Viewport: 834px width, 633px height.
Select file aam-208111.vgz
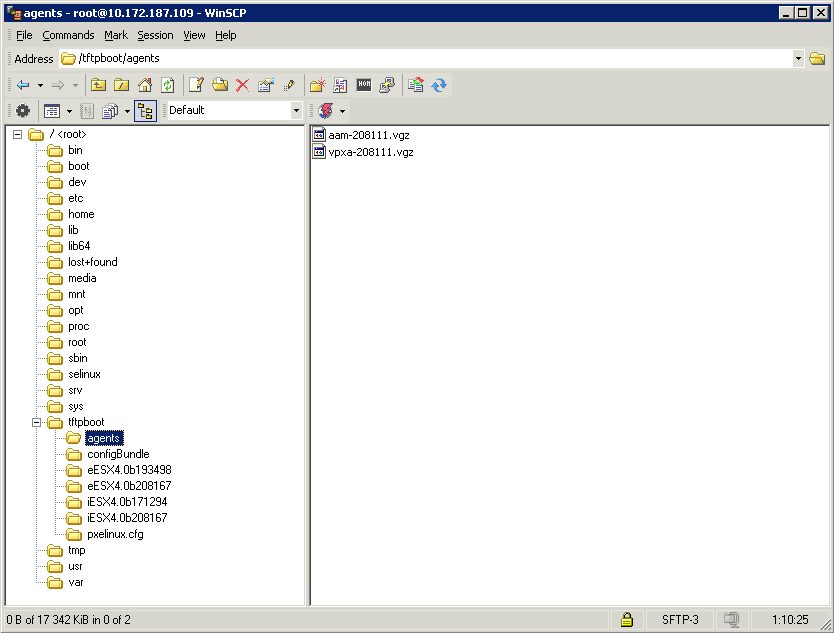tap(369, 135)
